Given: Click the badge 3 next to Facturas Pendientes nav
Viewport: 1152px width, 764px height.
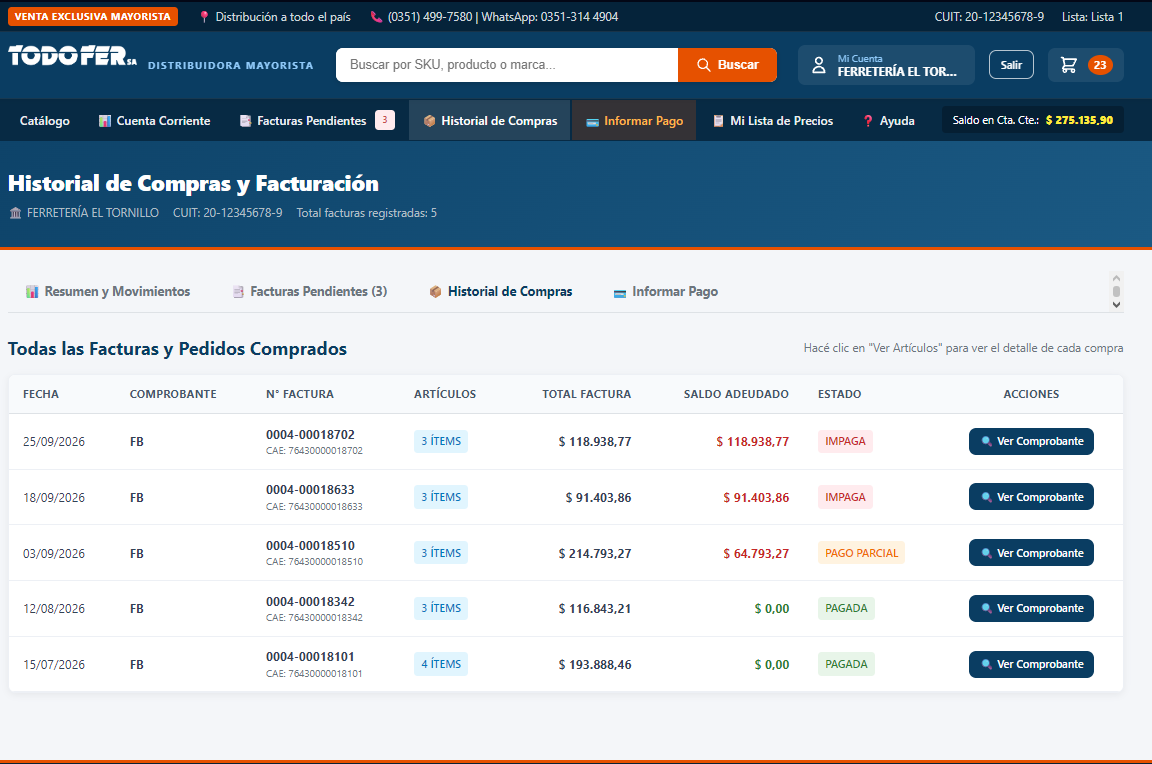Looking at the screenshot, I should tap(385, 120).
